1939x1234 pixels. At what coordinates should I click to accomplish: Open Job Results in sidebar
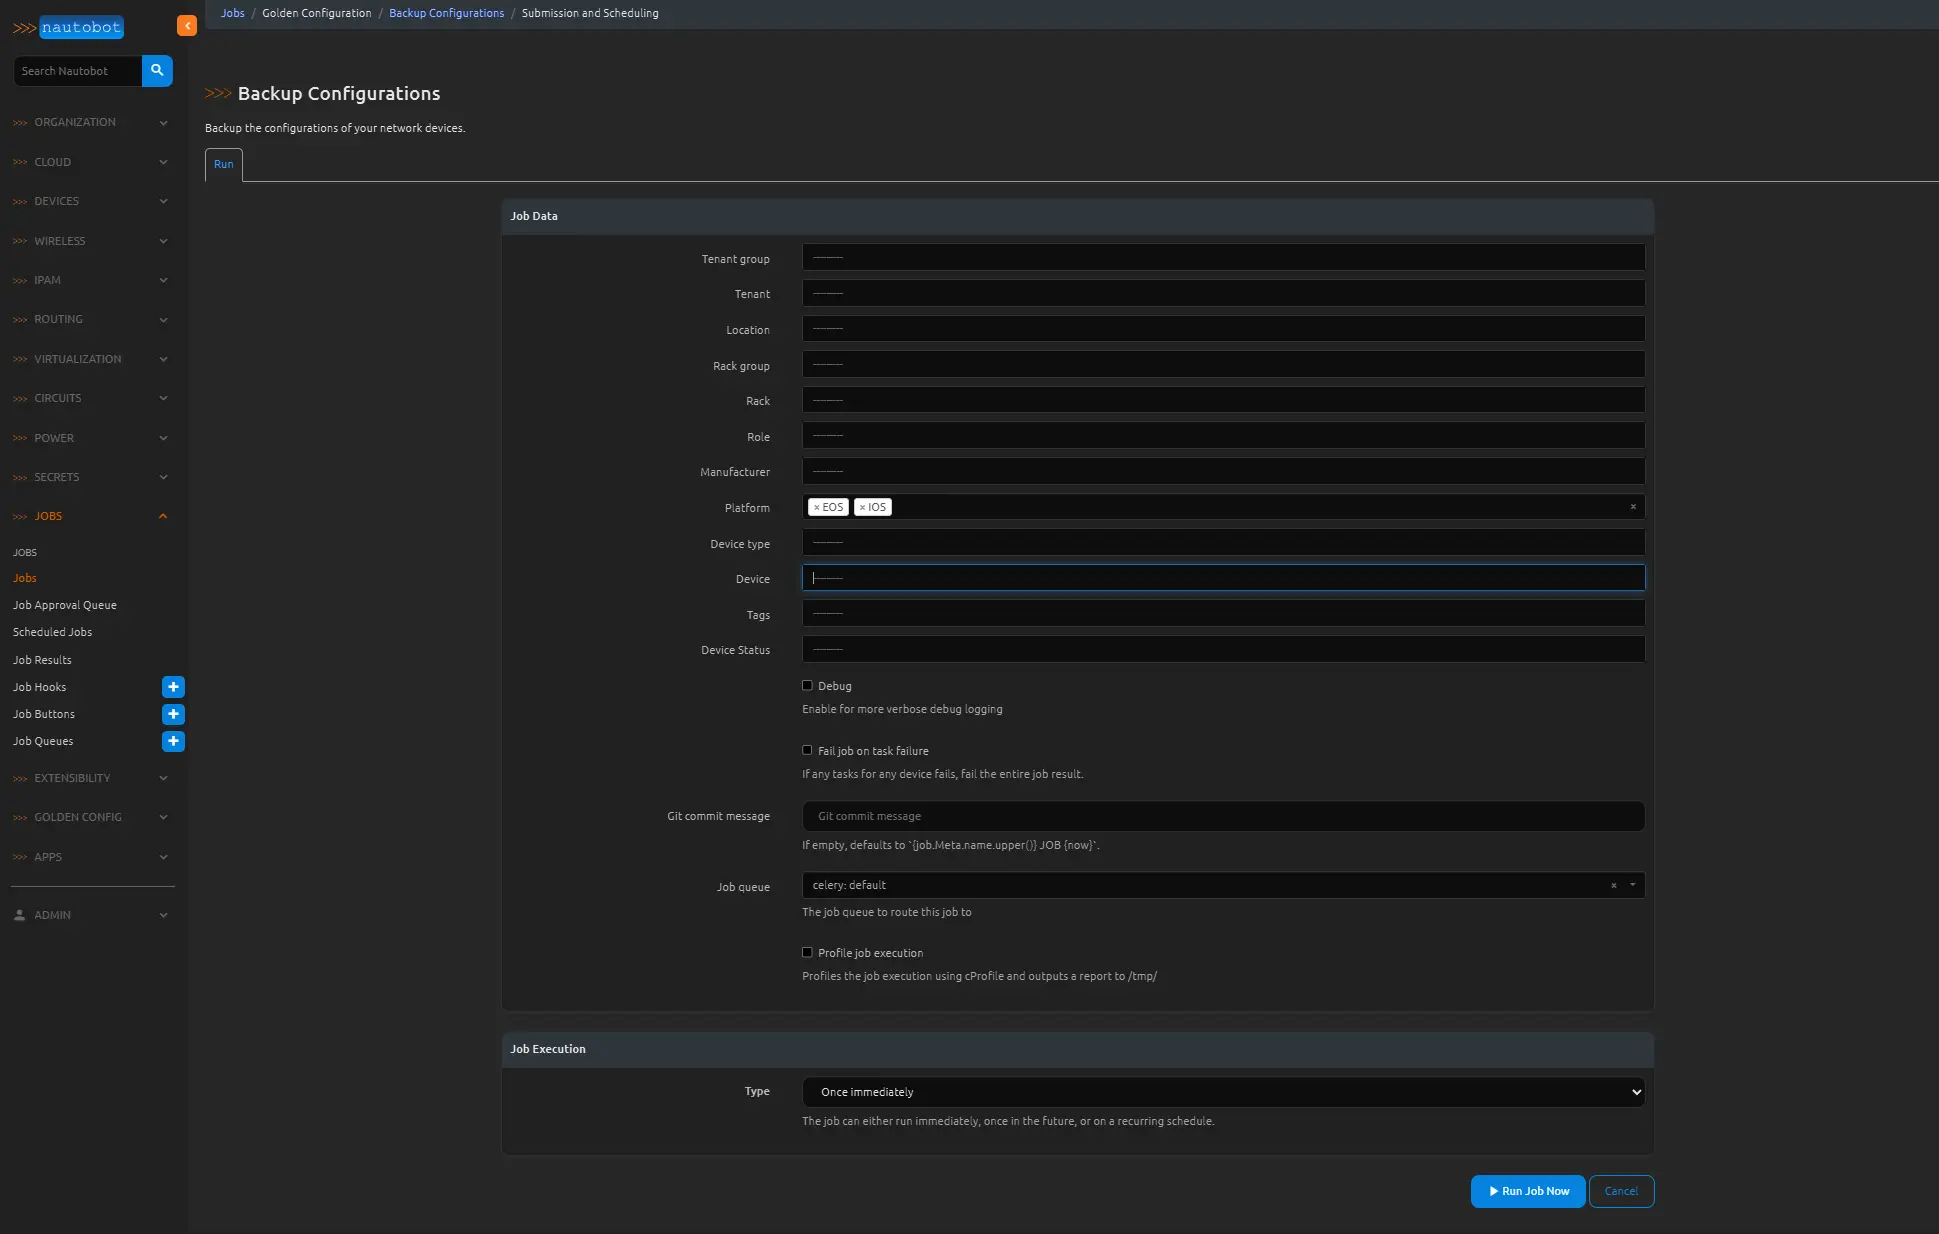[x=42, y=660]
